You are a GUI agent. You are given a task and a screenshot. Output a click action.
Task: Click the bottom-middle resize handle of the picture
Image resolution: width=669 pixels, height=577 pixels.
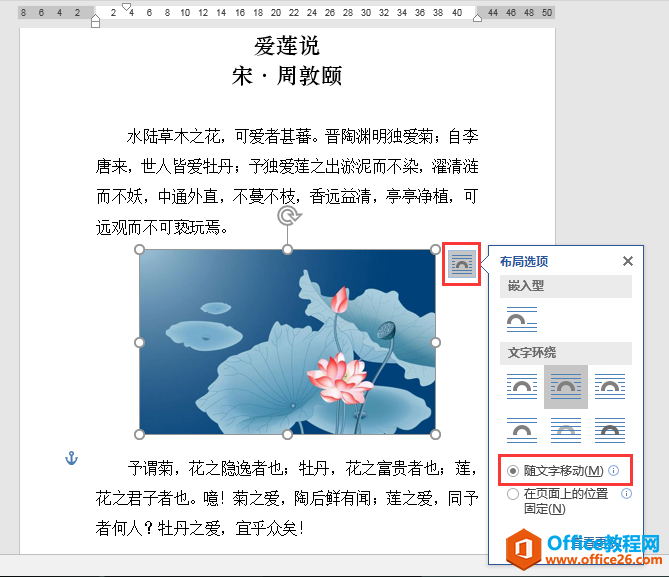[x=288, y=434]
